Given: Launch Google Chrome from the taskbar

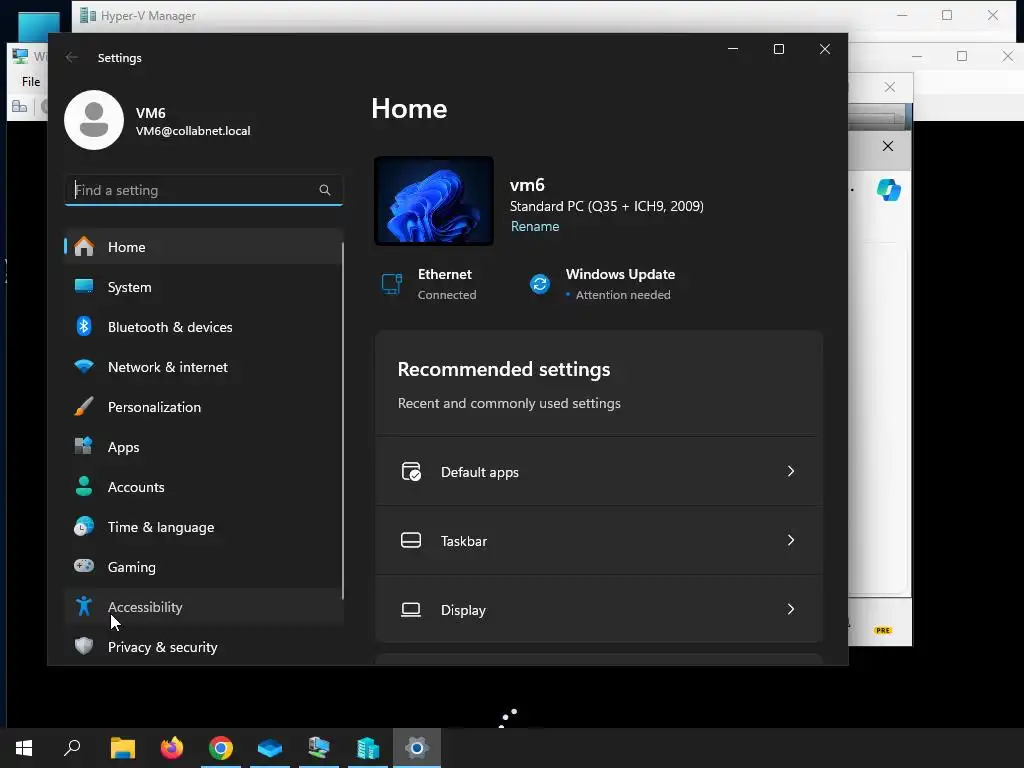Looking at the screenshot, I should [x=221, y=748].
